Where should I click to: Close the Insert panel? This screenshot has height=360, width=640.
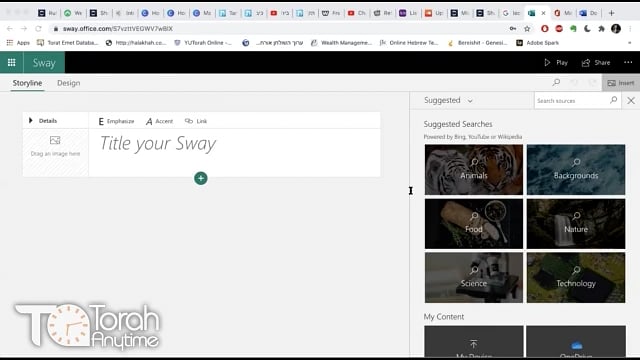click(631, 100)
